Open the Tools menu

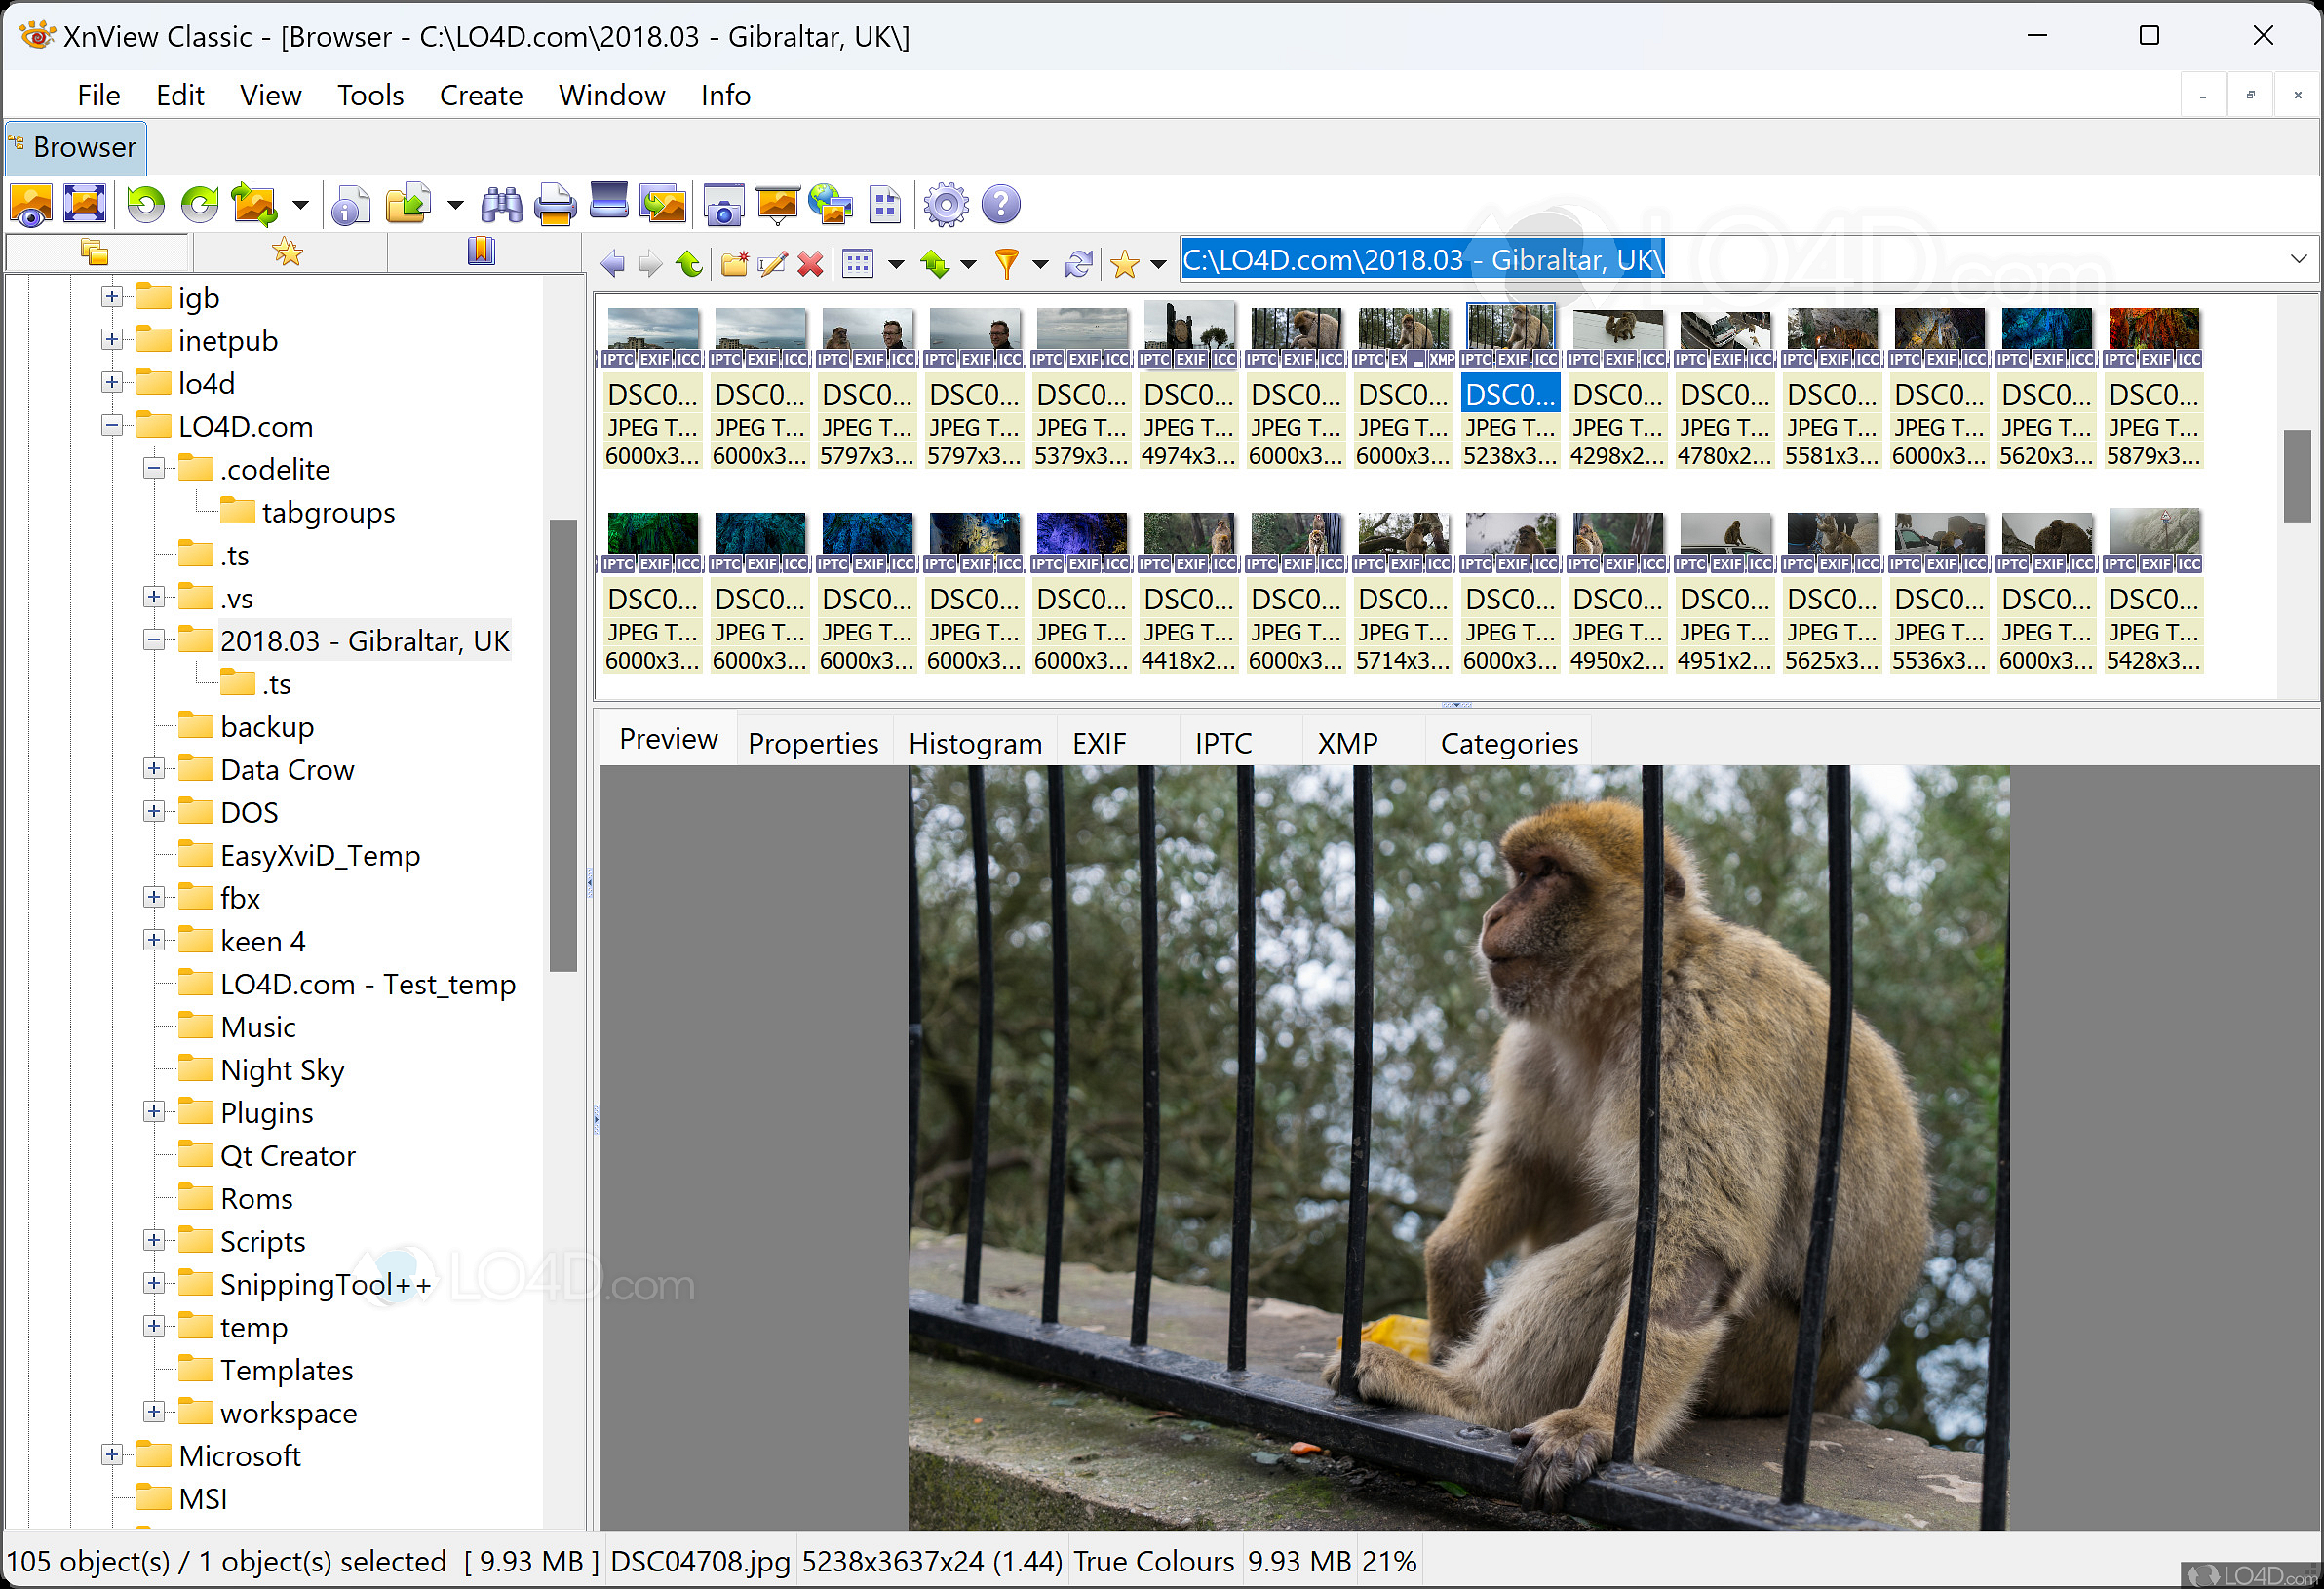(x=366, y=96)
